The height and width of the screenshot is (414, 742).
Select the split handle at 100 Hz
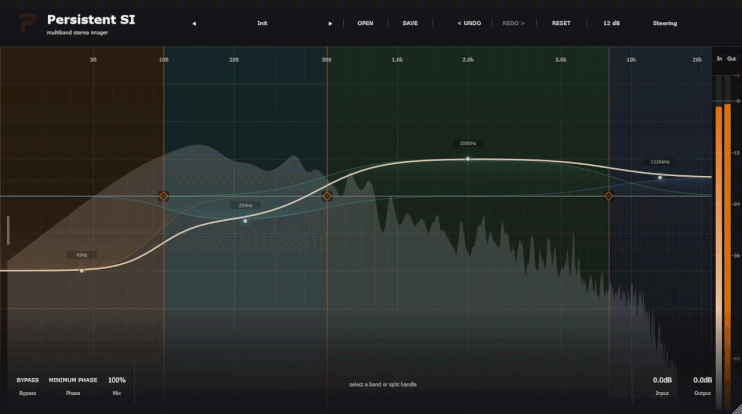[x=163, y=196]
